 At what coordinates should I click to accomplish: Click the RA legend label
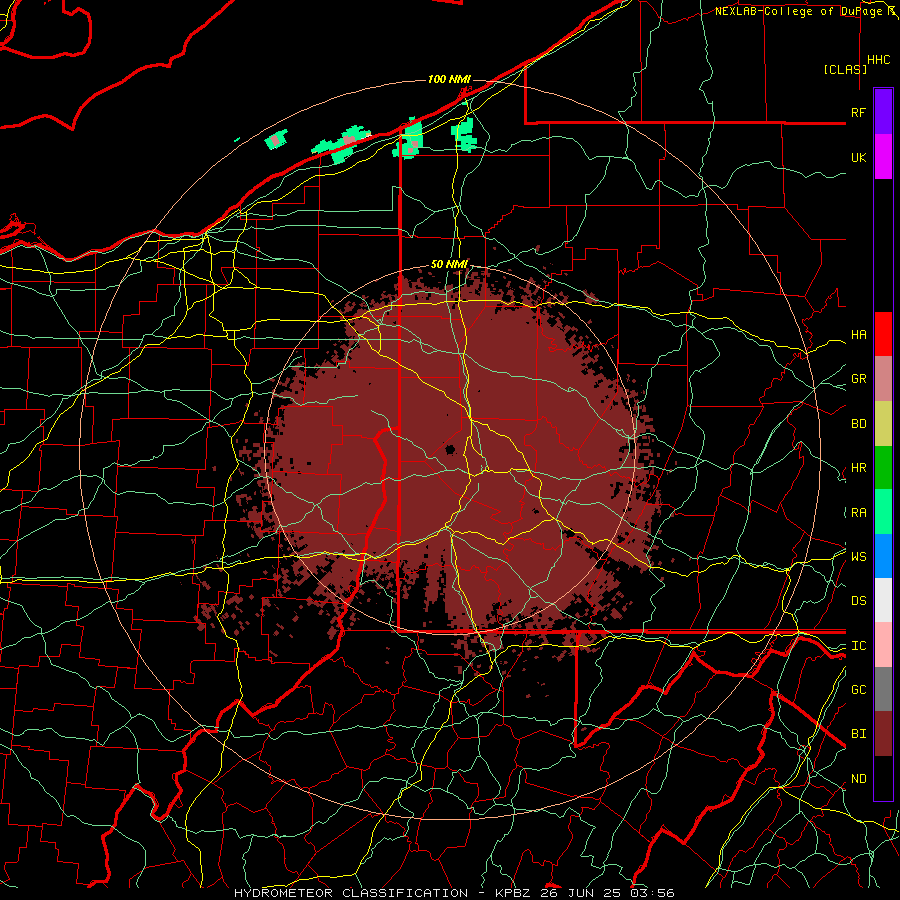[859, 513]
